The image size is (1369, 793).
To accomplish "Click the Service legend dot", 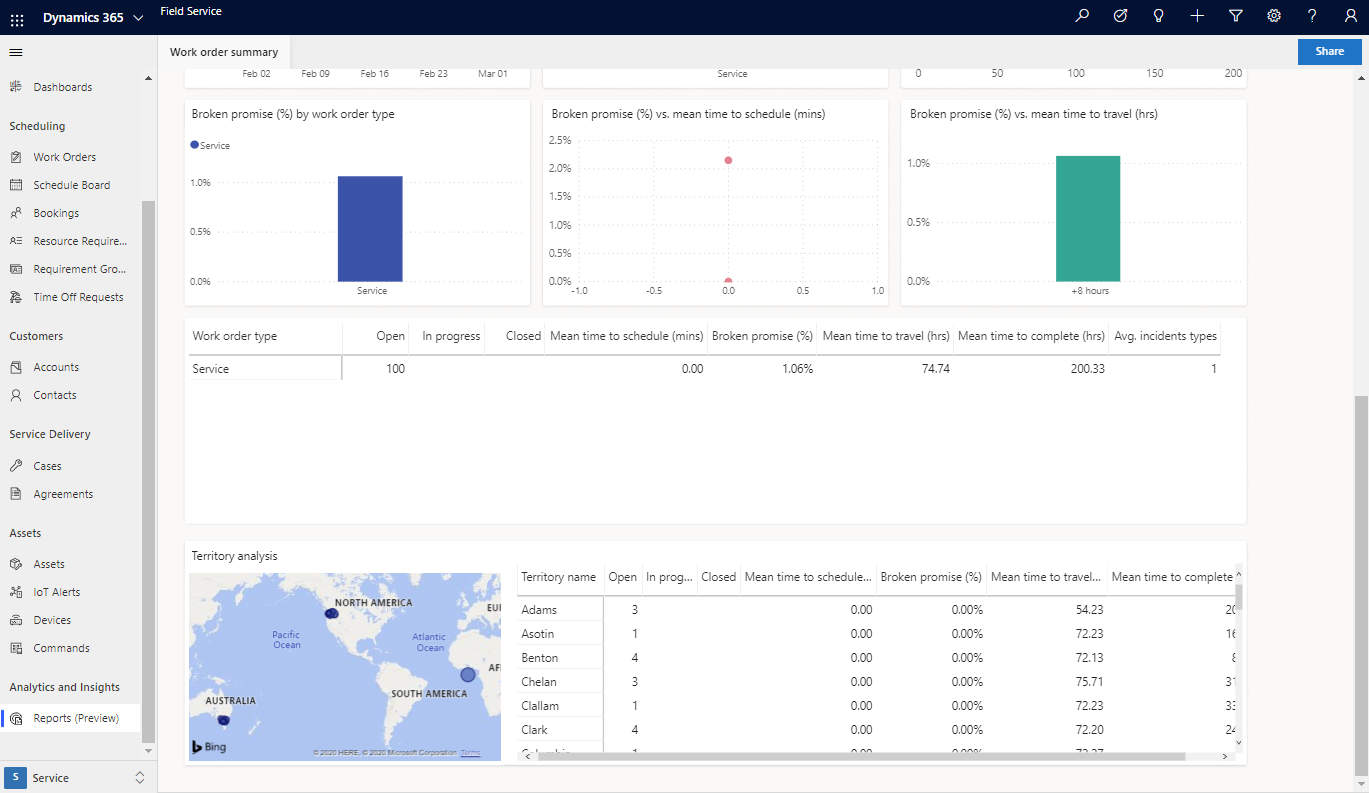I will point(194,145).
